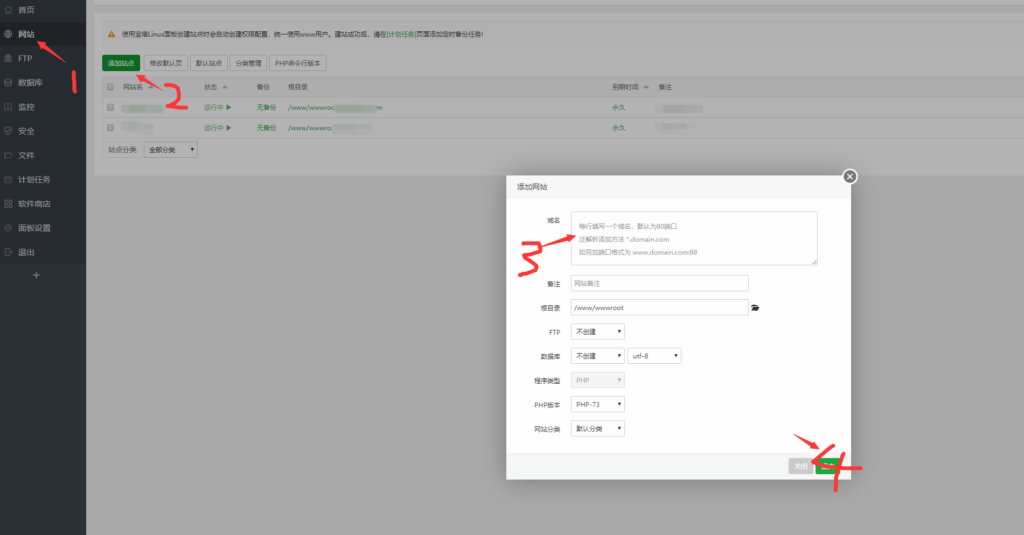Toggle the select-all checkbox in table header
Viewport: 1024px width, 535px height.
[x=110, y=87]
